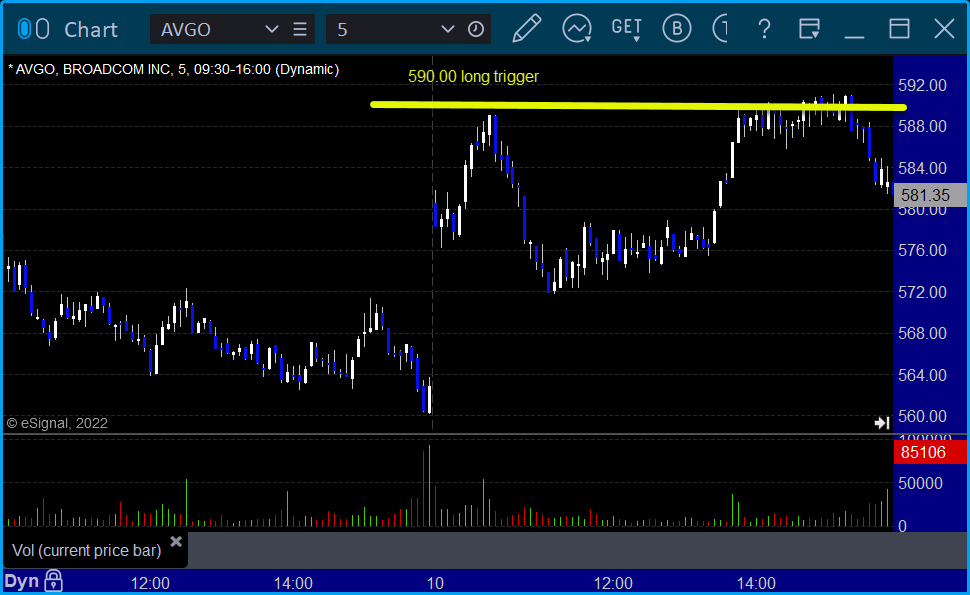Image resolution: width=970 pixels, height=595 pixels.
Task: Click the 572.00 price axis label
Action: [922, 292]
